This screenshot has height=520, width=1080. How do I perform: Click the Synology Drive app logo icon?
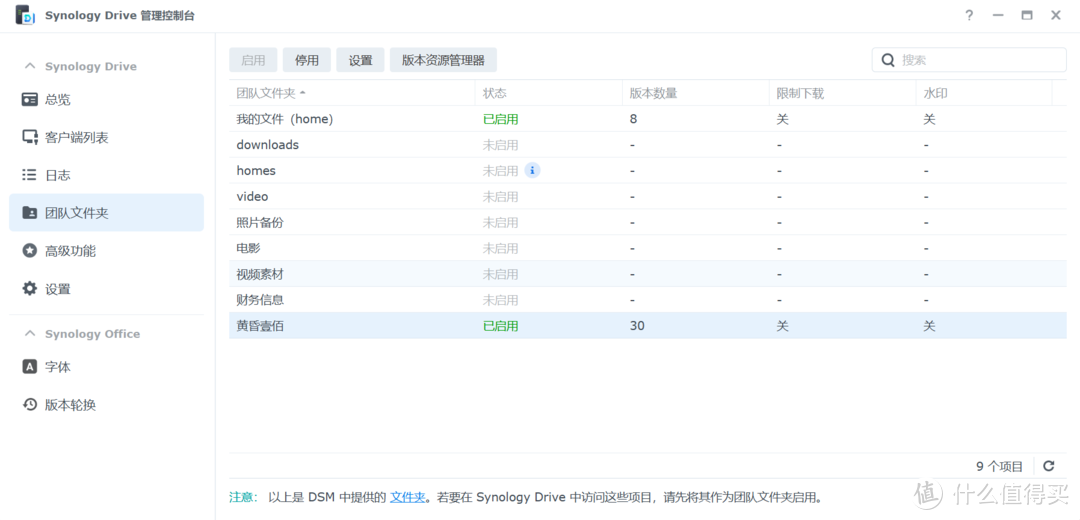pos(25,15)
